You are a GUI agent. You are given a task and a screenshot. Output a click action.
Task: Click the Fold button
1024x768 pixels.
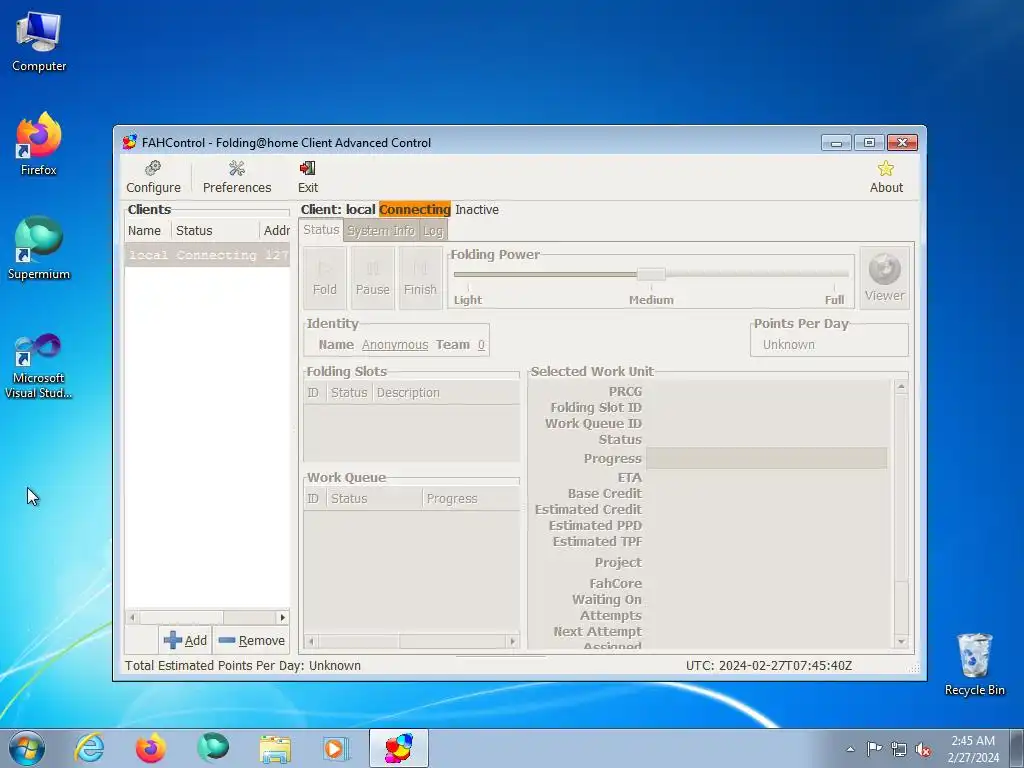pos(325,278)
